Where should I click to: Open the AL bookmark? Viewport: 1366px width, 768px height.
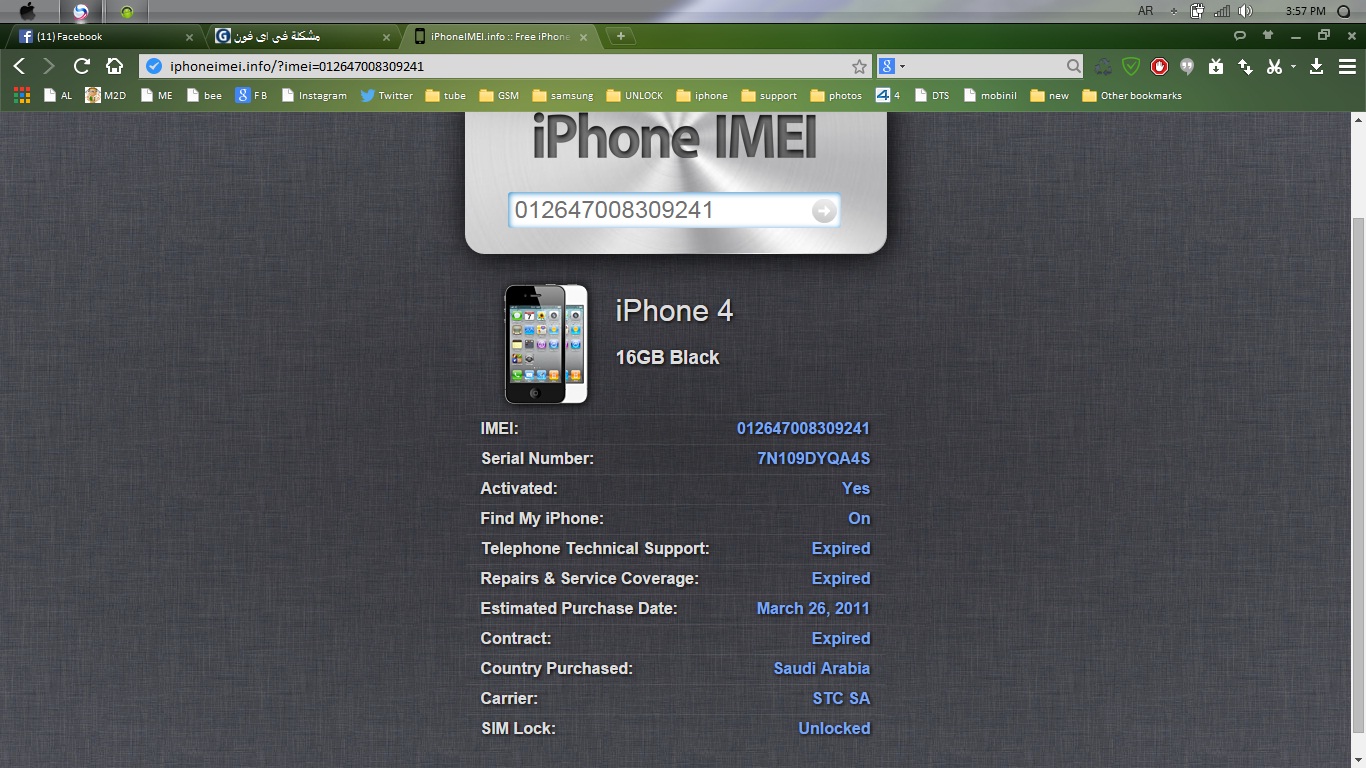pos(58,95)
